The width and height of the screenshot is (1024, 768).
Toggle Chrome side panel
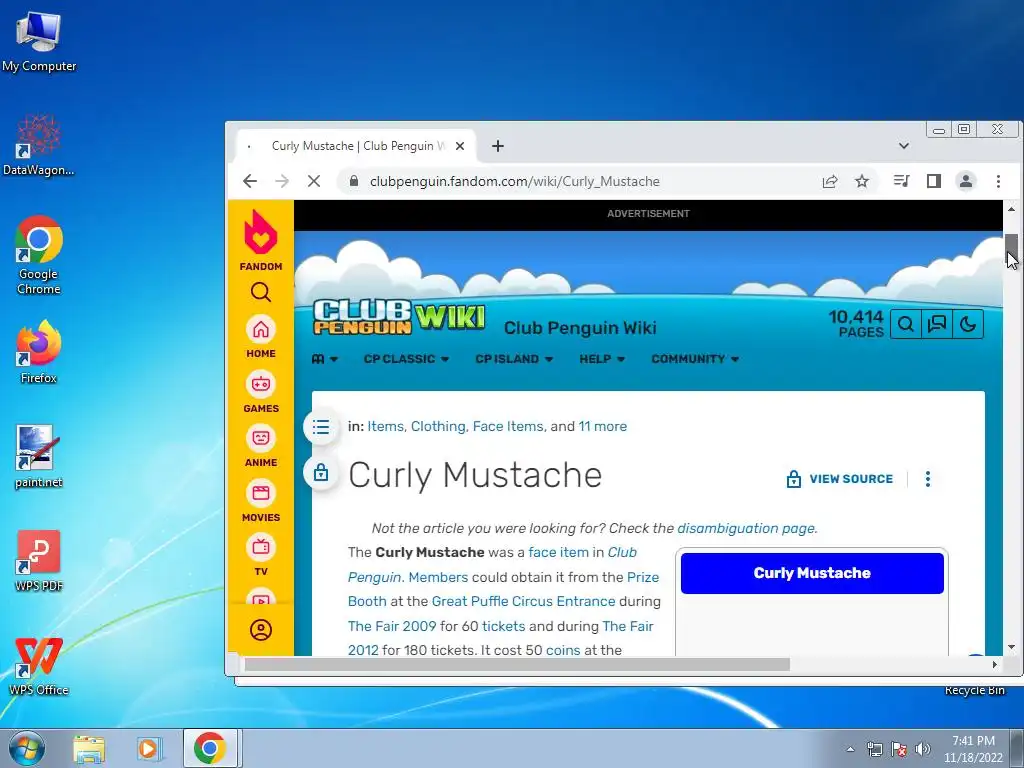[x=934, y=181]
